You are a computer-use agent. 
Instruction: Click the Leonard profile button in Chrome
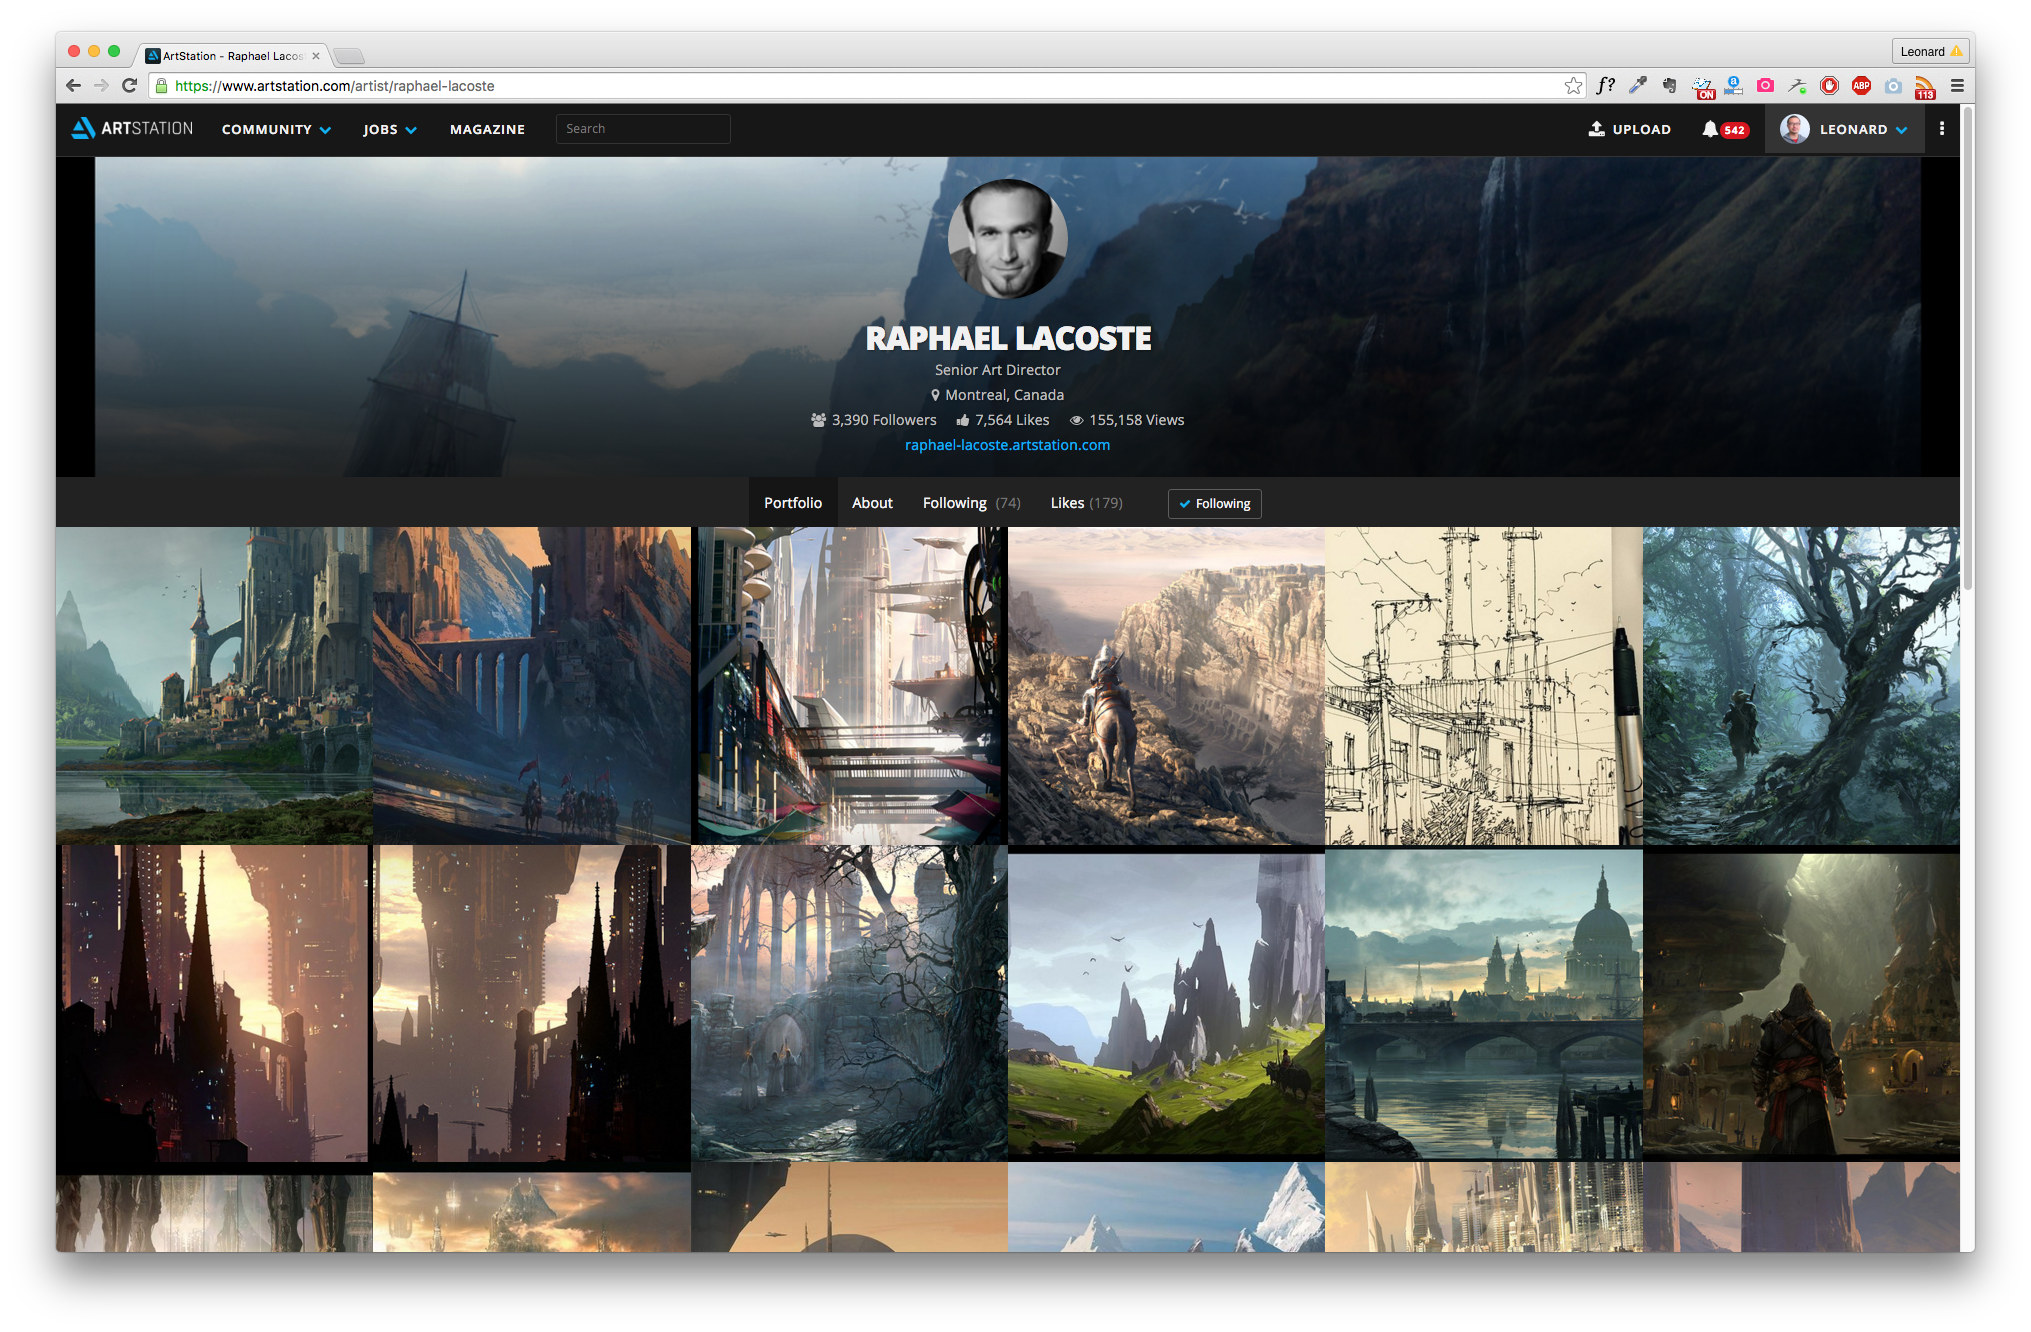[1930, 51]
